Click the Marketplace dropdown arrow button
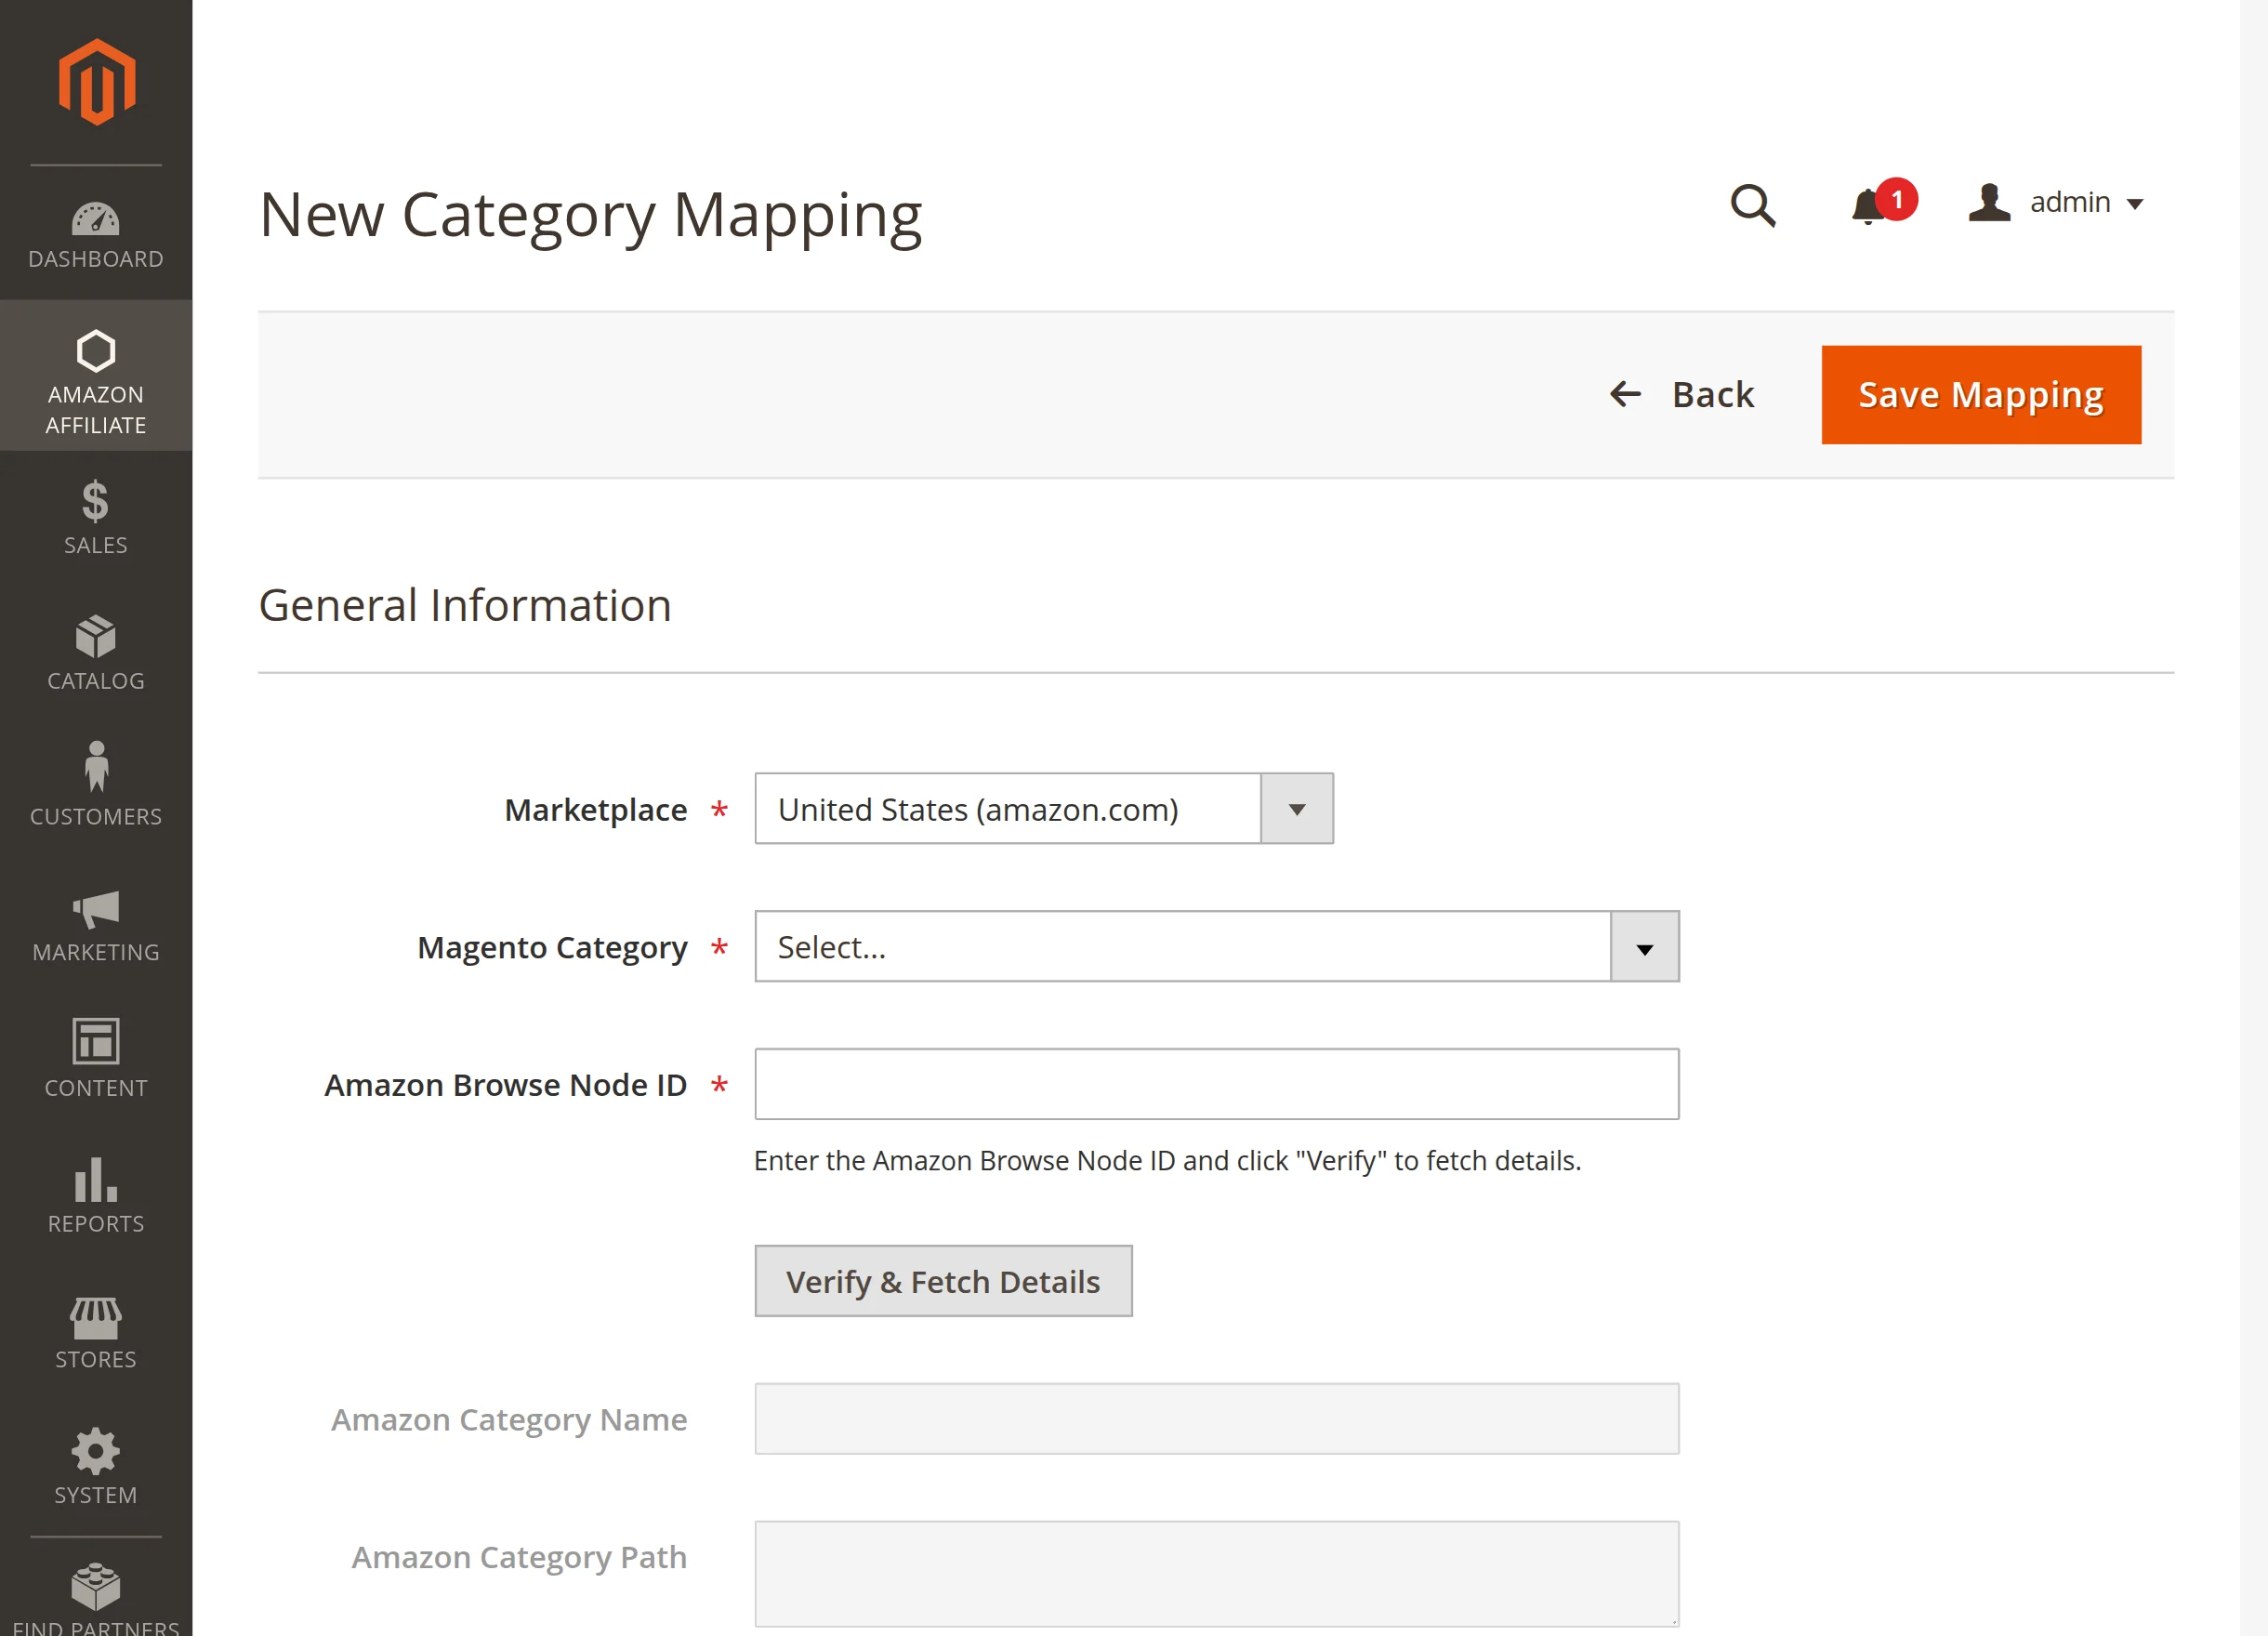The width and height of the screenshot is (2268, 1636). click(1297, 809)
